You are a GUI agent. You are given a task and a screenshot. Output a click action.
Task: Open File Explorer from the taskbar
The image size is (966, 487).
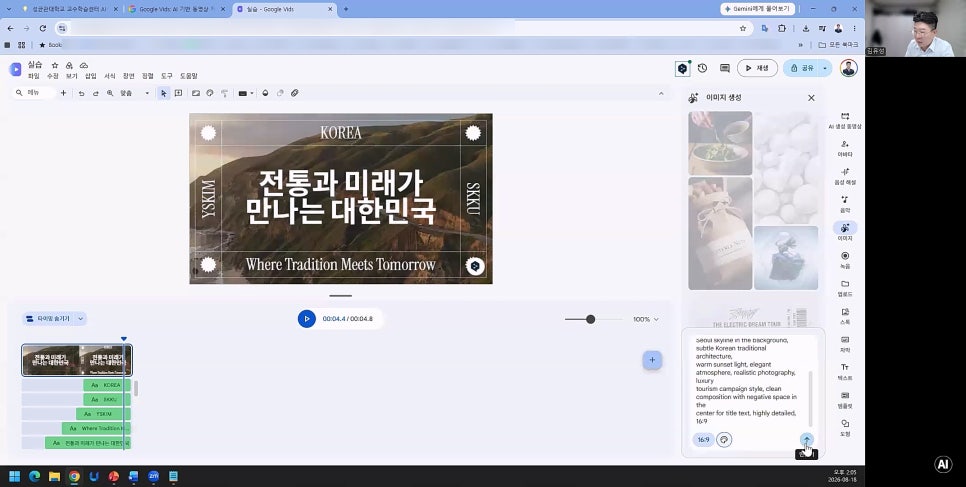tap(54, 476)
